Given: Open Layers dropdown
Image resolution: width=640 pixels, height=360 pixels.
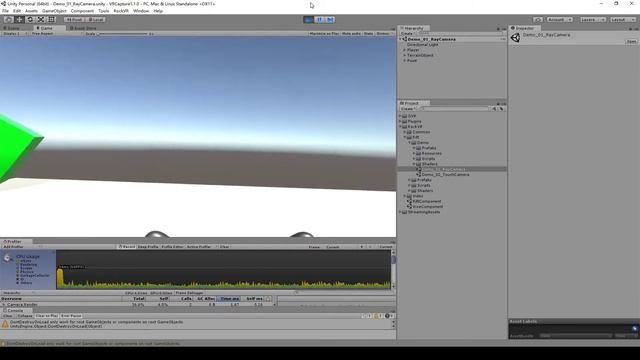Looking at the screenshot, I should coord(592,20).
